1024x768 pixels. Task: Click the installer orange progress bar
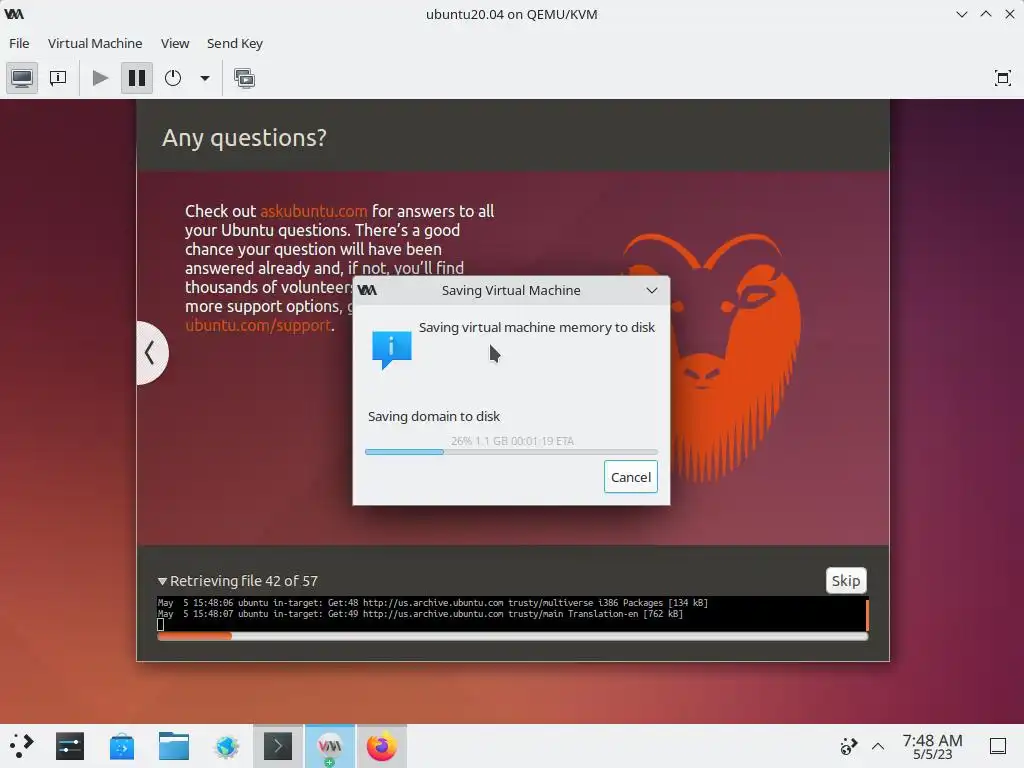(513, 636)
